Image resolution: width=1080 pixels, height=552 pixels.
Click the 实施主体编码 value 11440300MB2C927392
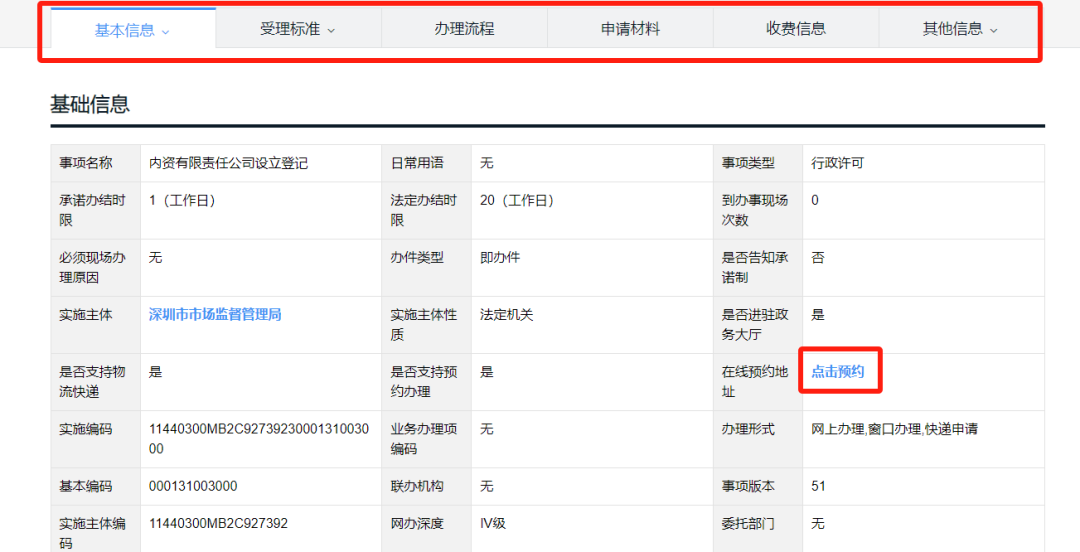coord(218,523)
